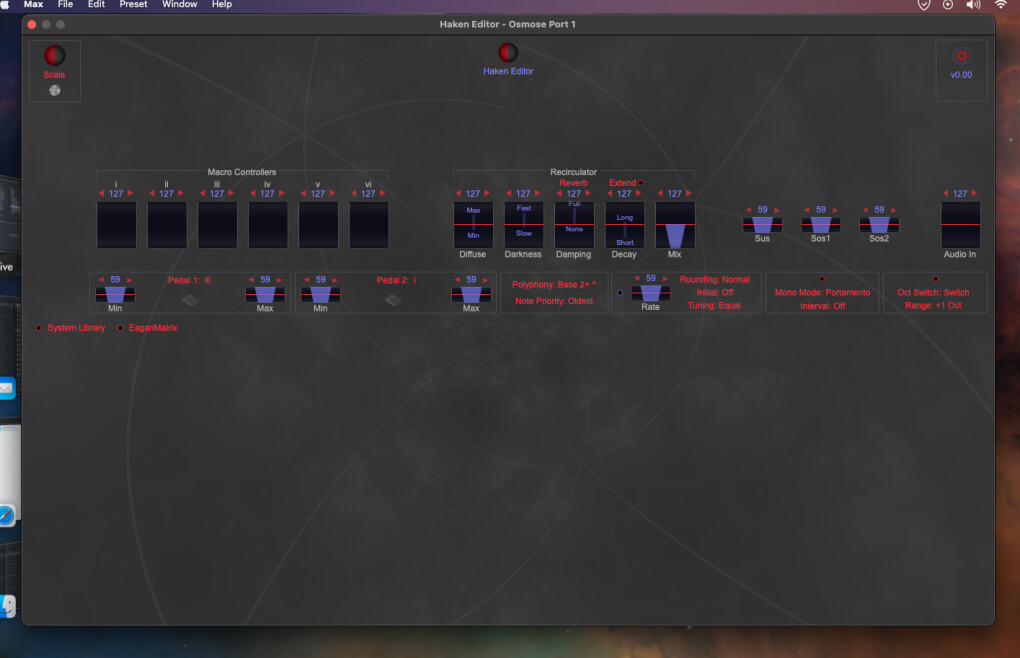1020x658 pixels.
Task: Increase Sos1 value with right arrow
Action: tap(835, 209)
